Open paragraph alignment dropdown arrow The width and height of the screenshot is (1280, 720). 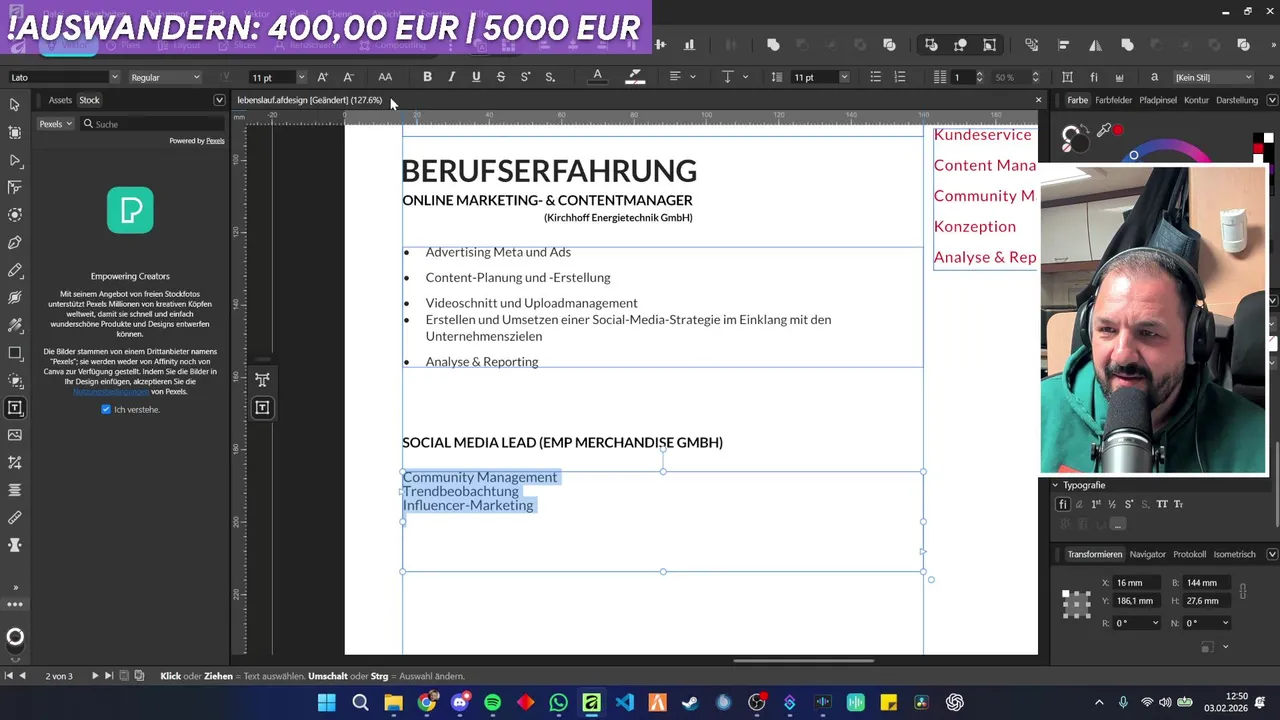(x=692, y=77)
